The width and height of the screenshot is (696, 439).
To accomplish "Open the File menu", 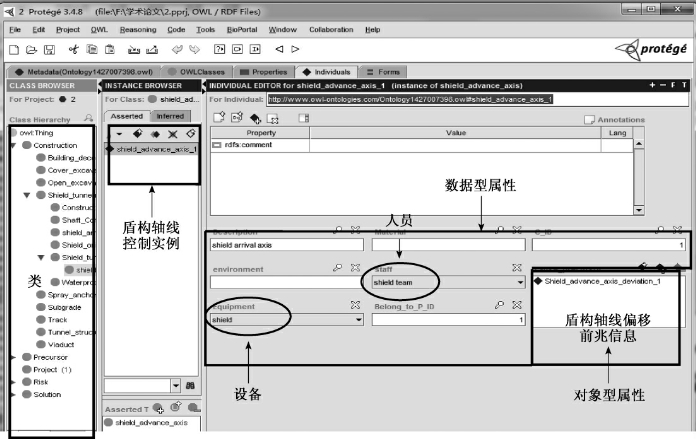I will click(x=15, y=30).
